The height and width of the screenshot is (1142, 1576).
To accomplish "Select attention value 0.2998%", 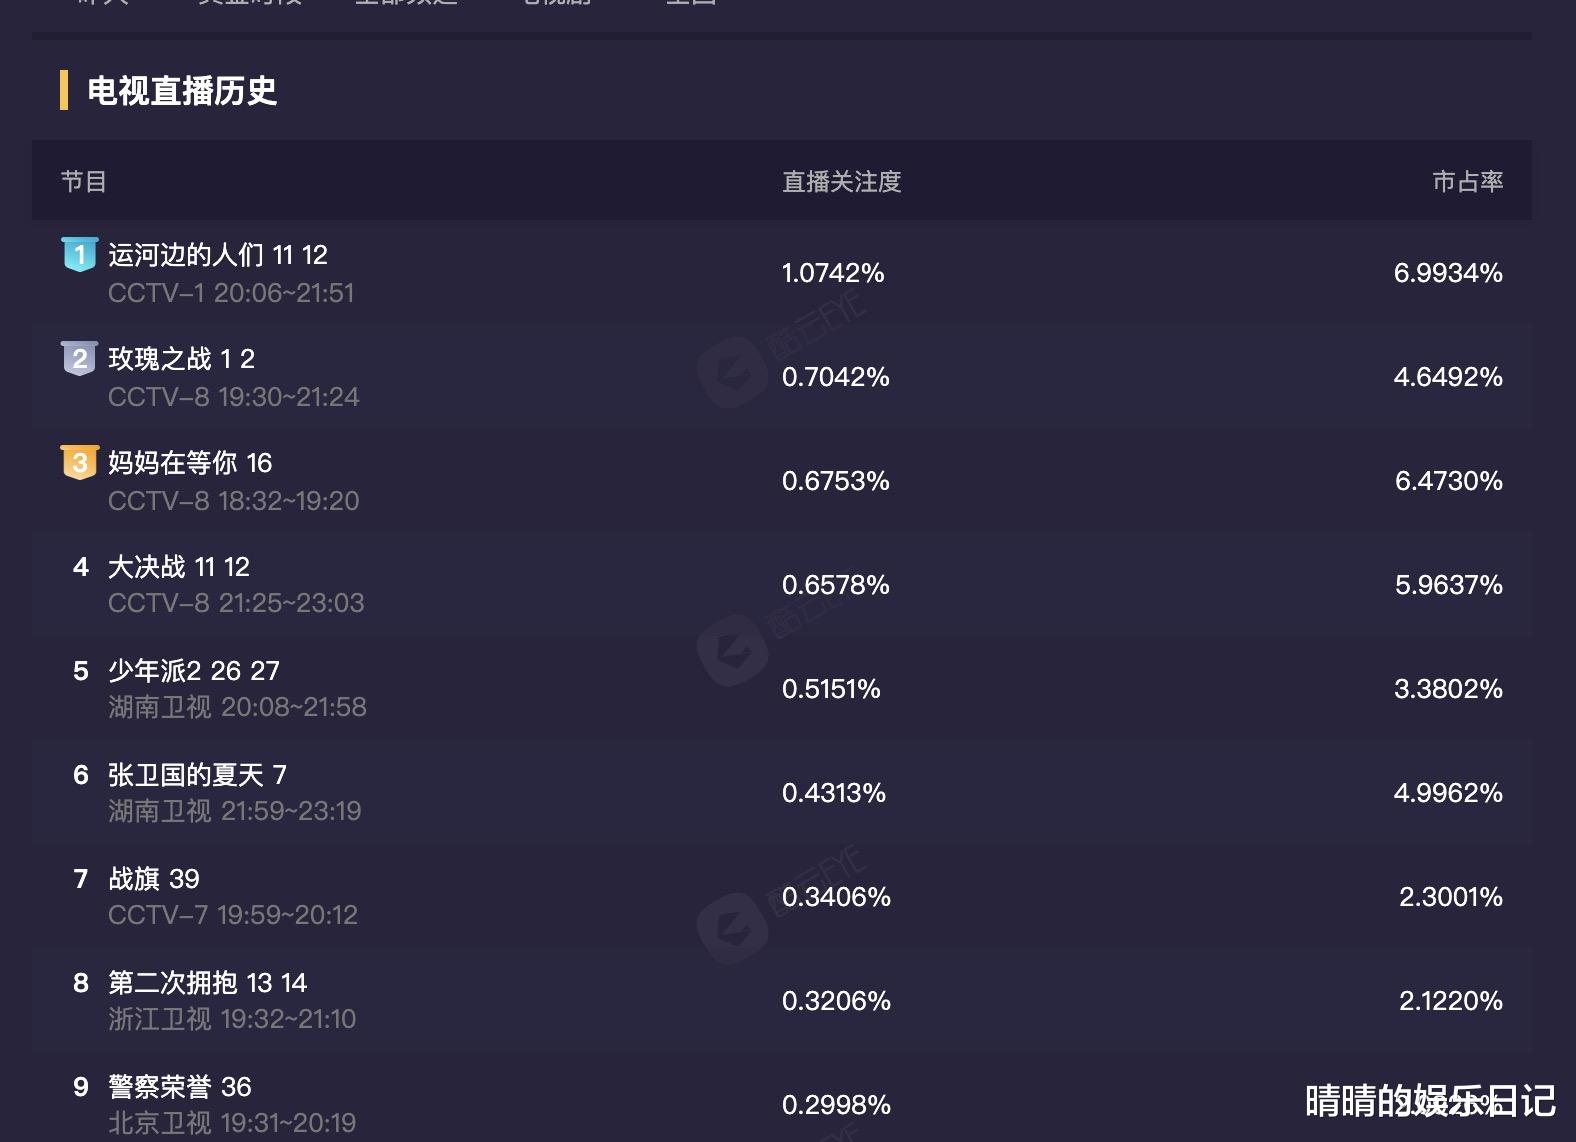I will [836, 1105].
